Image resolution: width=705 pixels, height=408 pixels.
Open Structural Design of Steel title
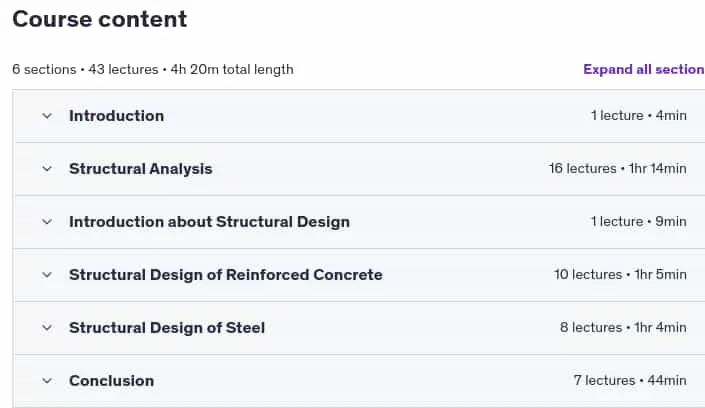pos(167,328)
